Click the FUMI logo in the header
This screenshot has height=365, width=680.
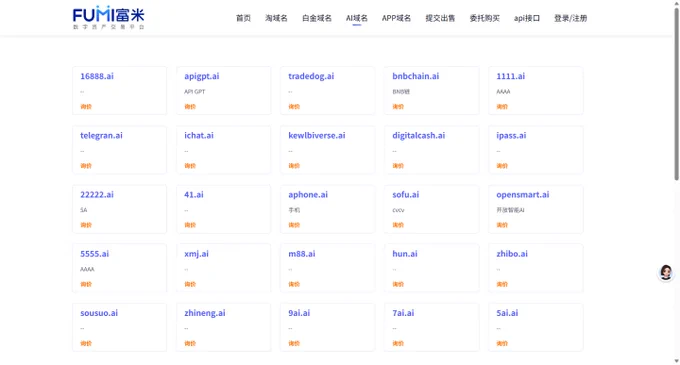click(x=108, y=17)
